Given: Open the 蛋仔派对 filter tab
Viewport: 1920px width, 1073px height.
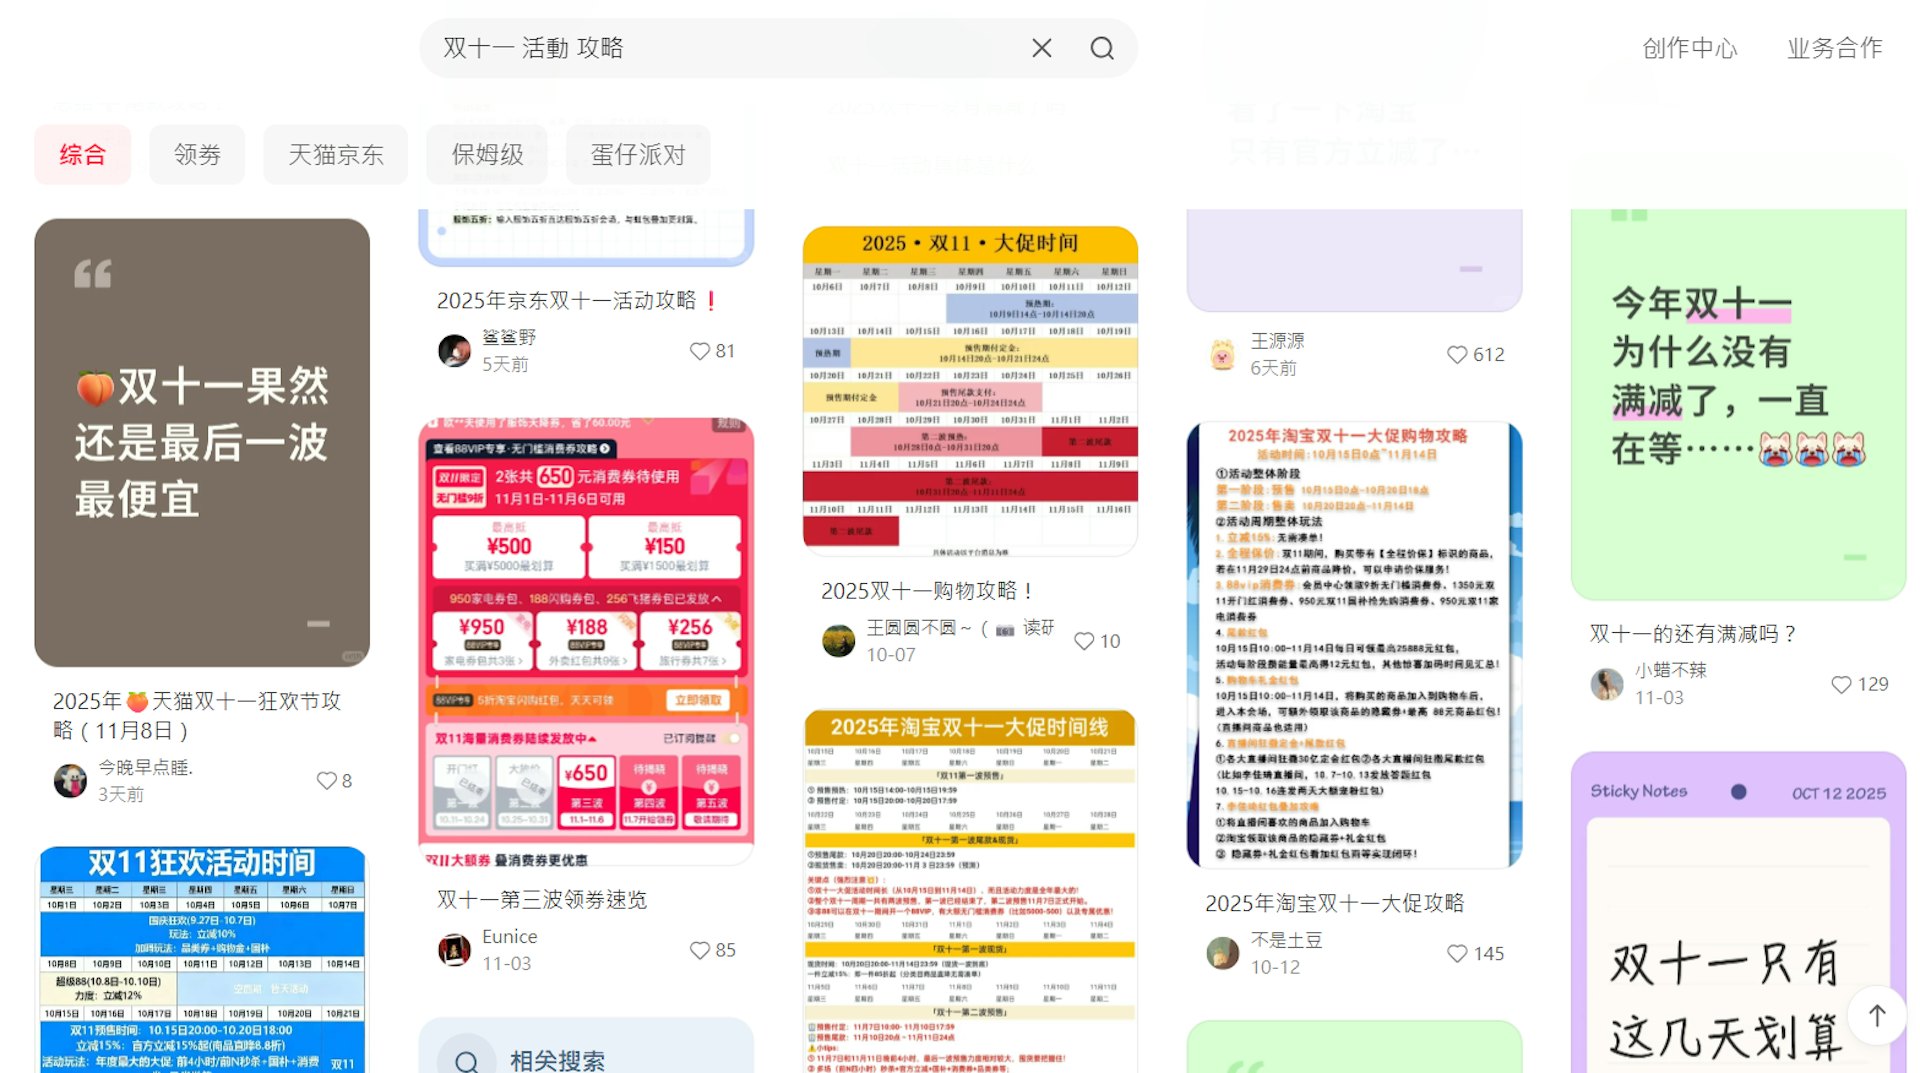Looking at the screenshot, I should click(638, 155).
